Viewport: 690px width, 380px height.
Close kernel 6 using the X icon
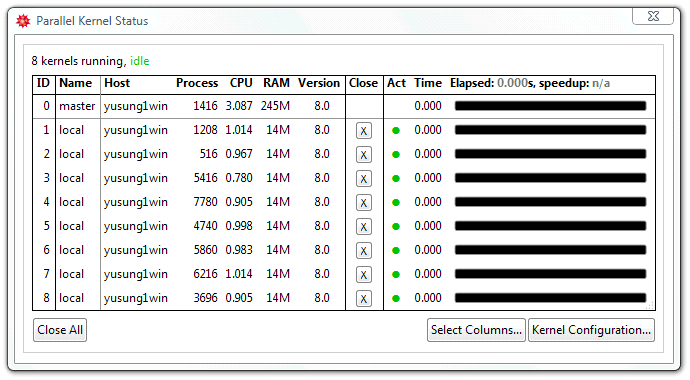(x=363, y=251)
